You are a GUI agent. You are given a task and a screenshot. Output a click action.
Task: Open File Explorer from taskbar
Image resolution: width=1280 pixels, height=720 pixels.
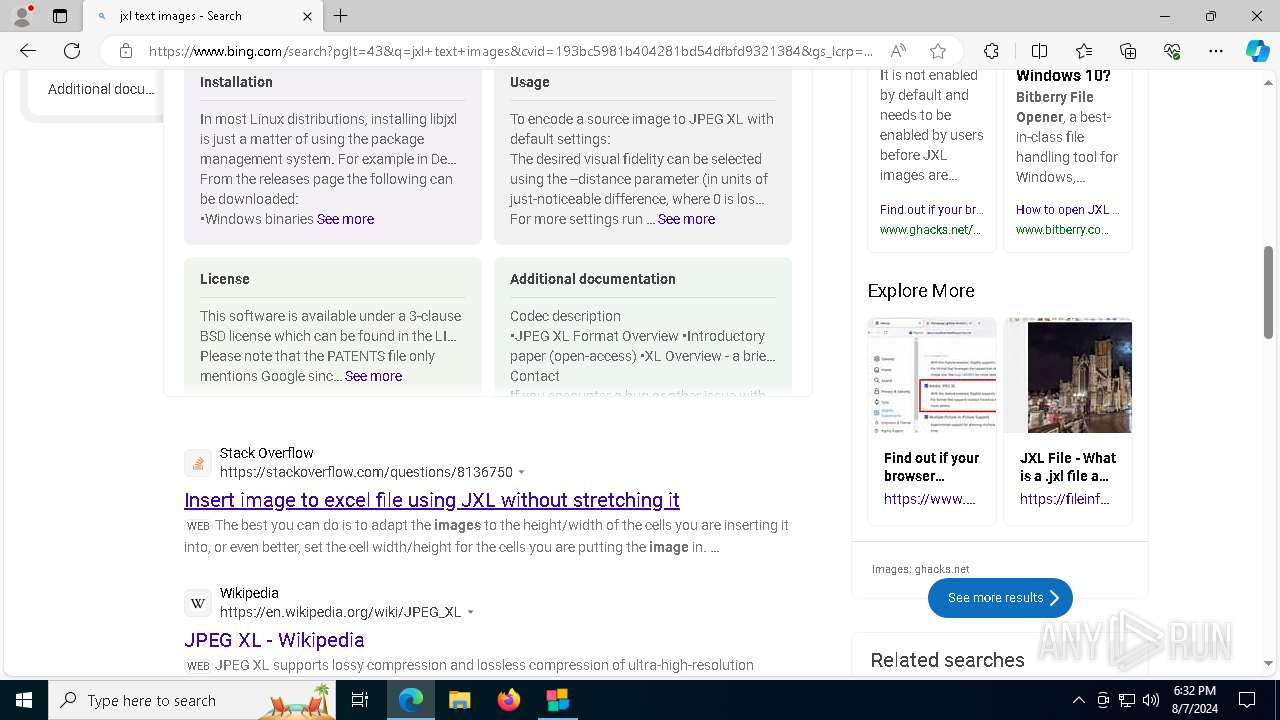pyautogui.click(x=460, y=700)
